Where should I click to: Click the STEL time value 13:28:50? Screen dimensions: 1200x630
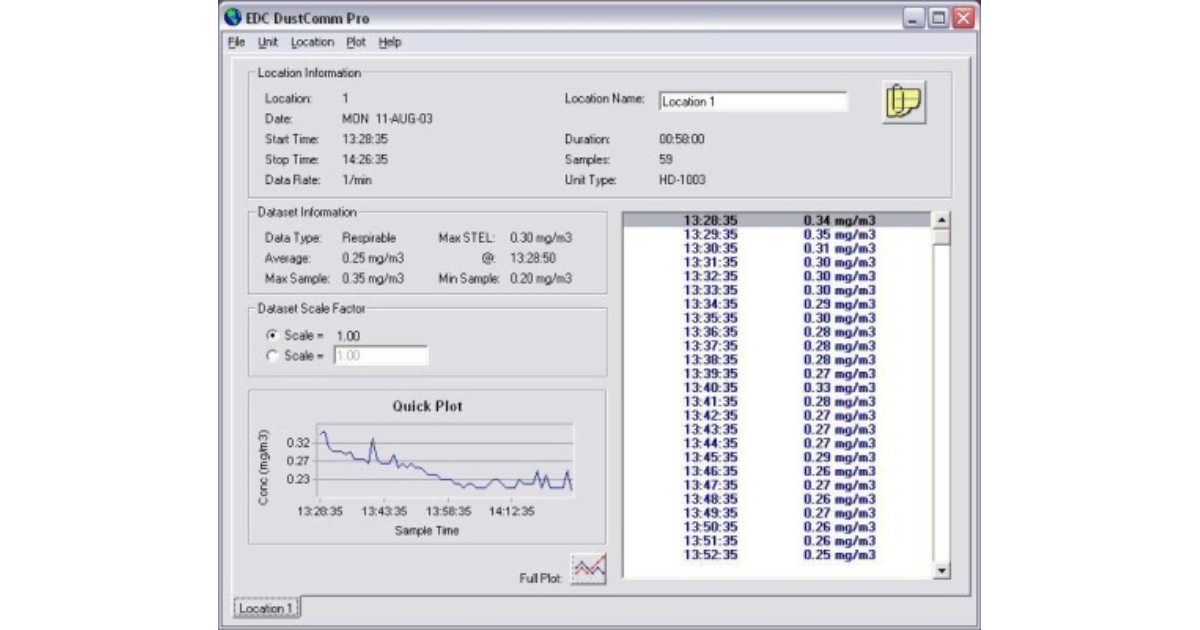coord(533,258)
